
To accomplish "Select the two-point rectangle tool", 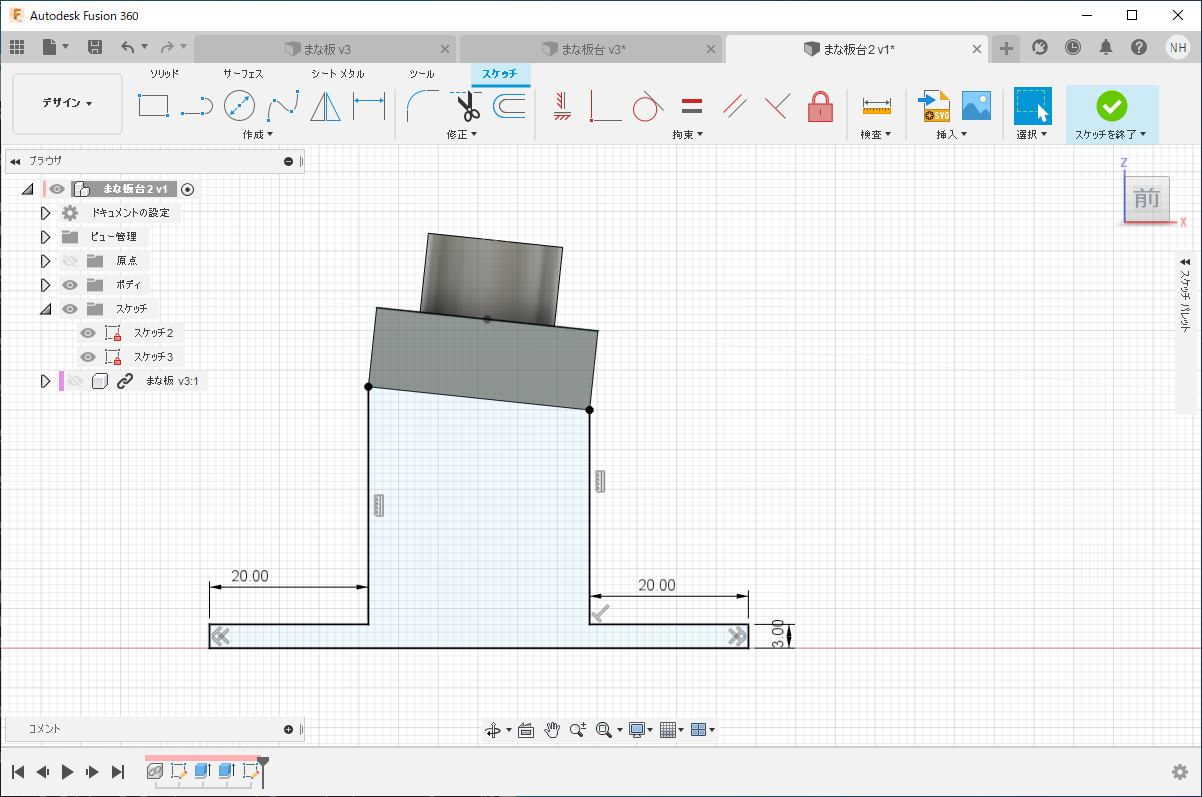I will click(x=153, y=105).
